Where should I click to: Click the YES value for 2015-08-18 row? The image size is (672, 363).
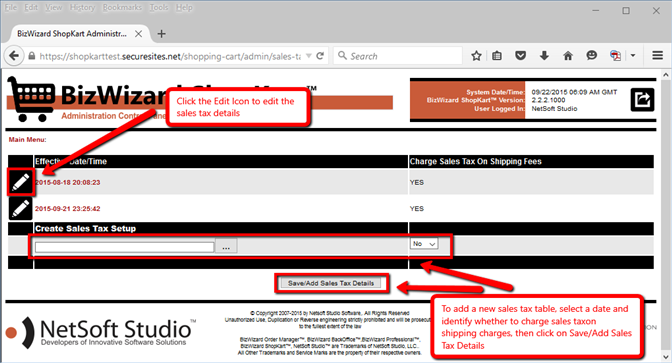[417, 182]
